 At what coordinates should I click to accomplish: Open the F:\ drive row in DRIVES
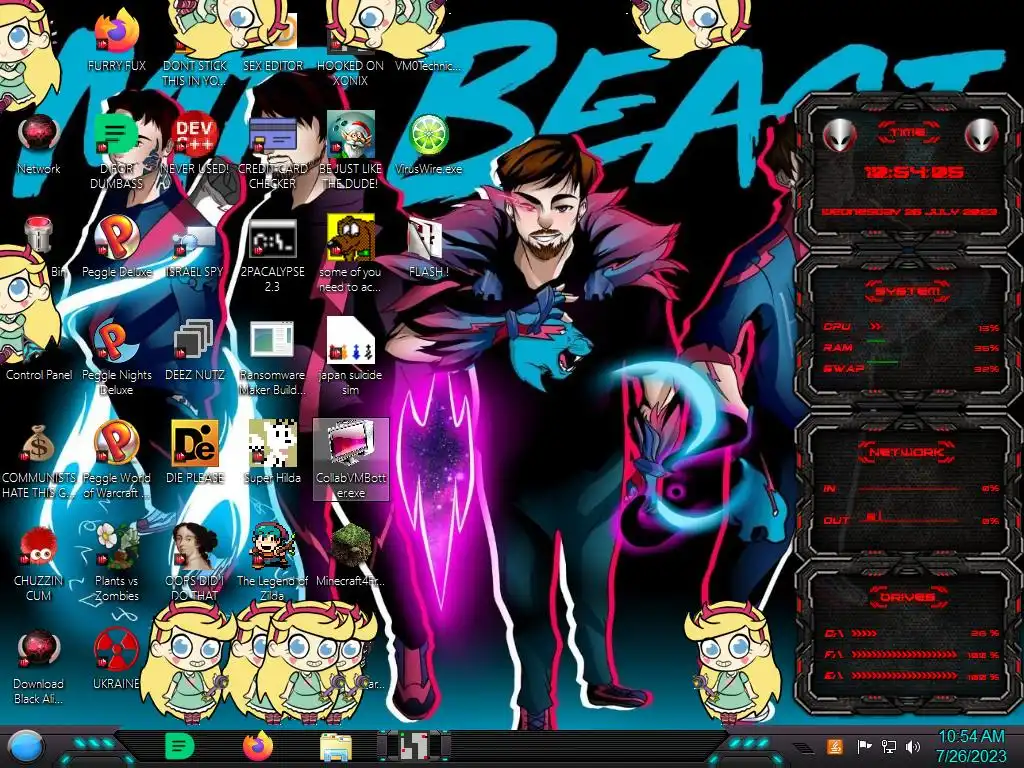(x=910, y=654)
